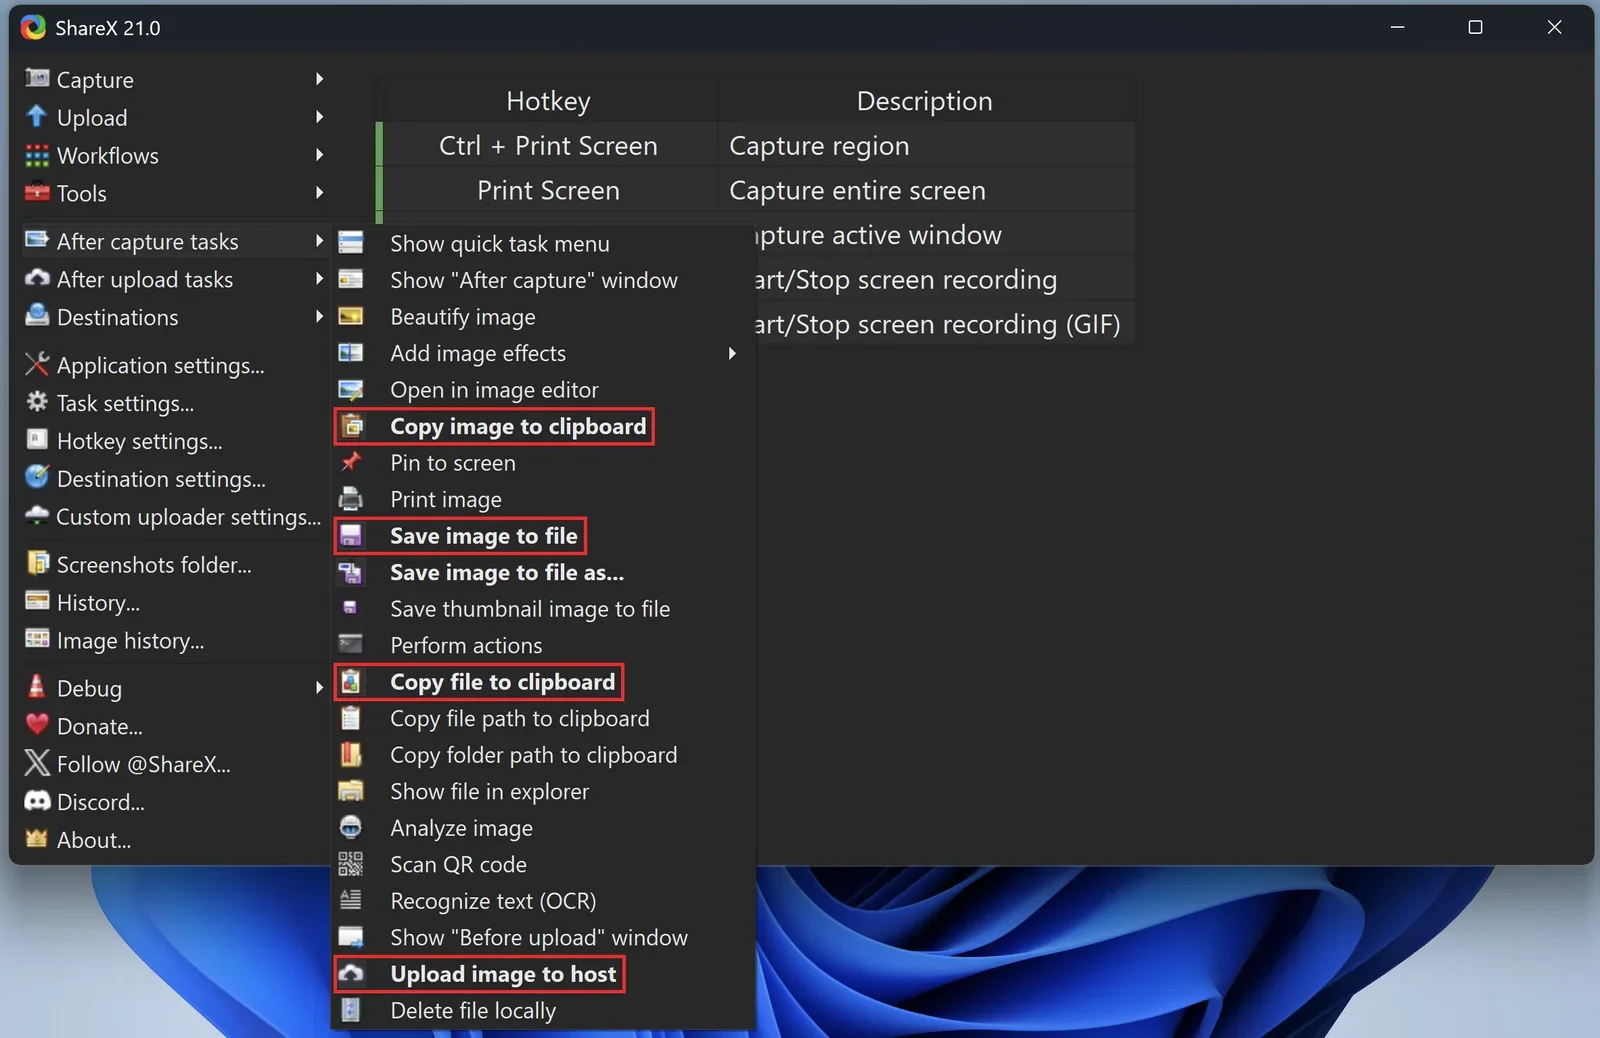Click the After upload tasks cloud icon
The height and width of the screenshot is (1038, 1600).
(x=37, y=278)
